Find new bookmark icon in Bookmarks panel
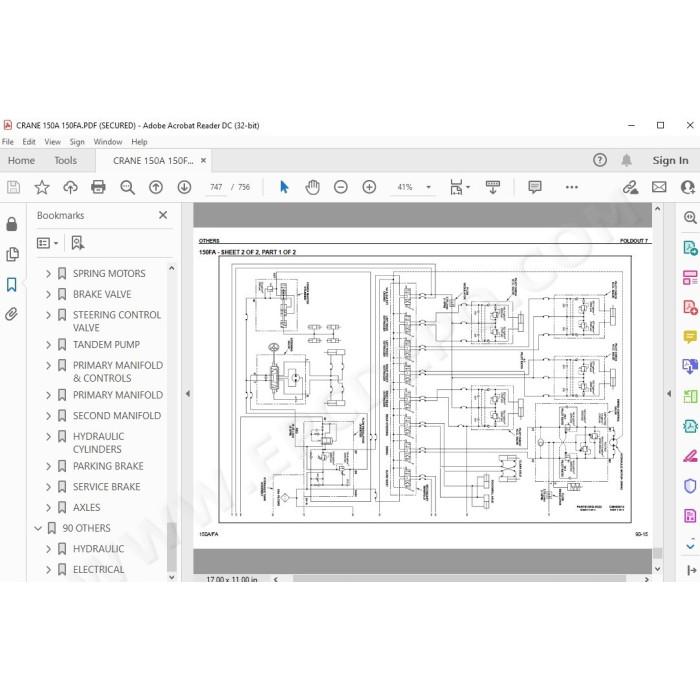Viewport: 700px width, 700px height. pos(78,243)
